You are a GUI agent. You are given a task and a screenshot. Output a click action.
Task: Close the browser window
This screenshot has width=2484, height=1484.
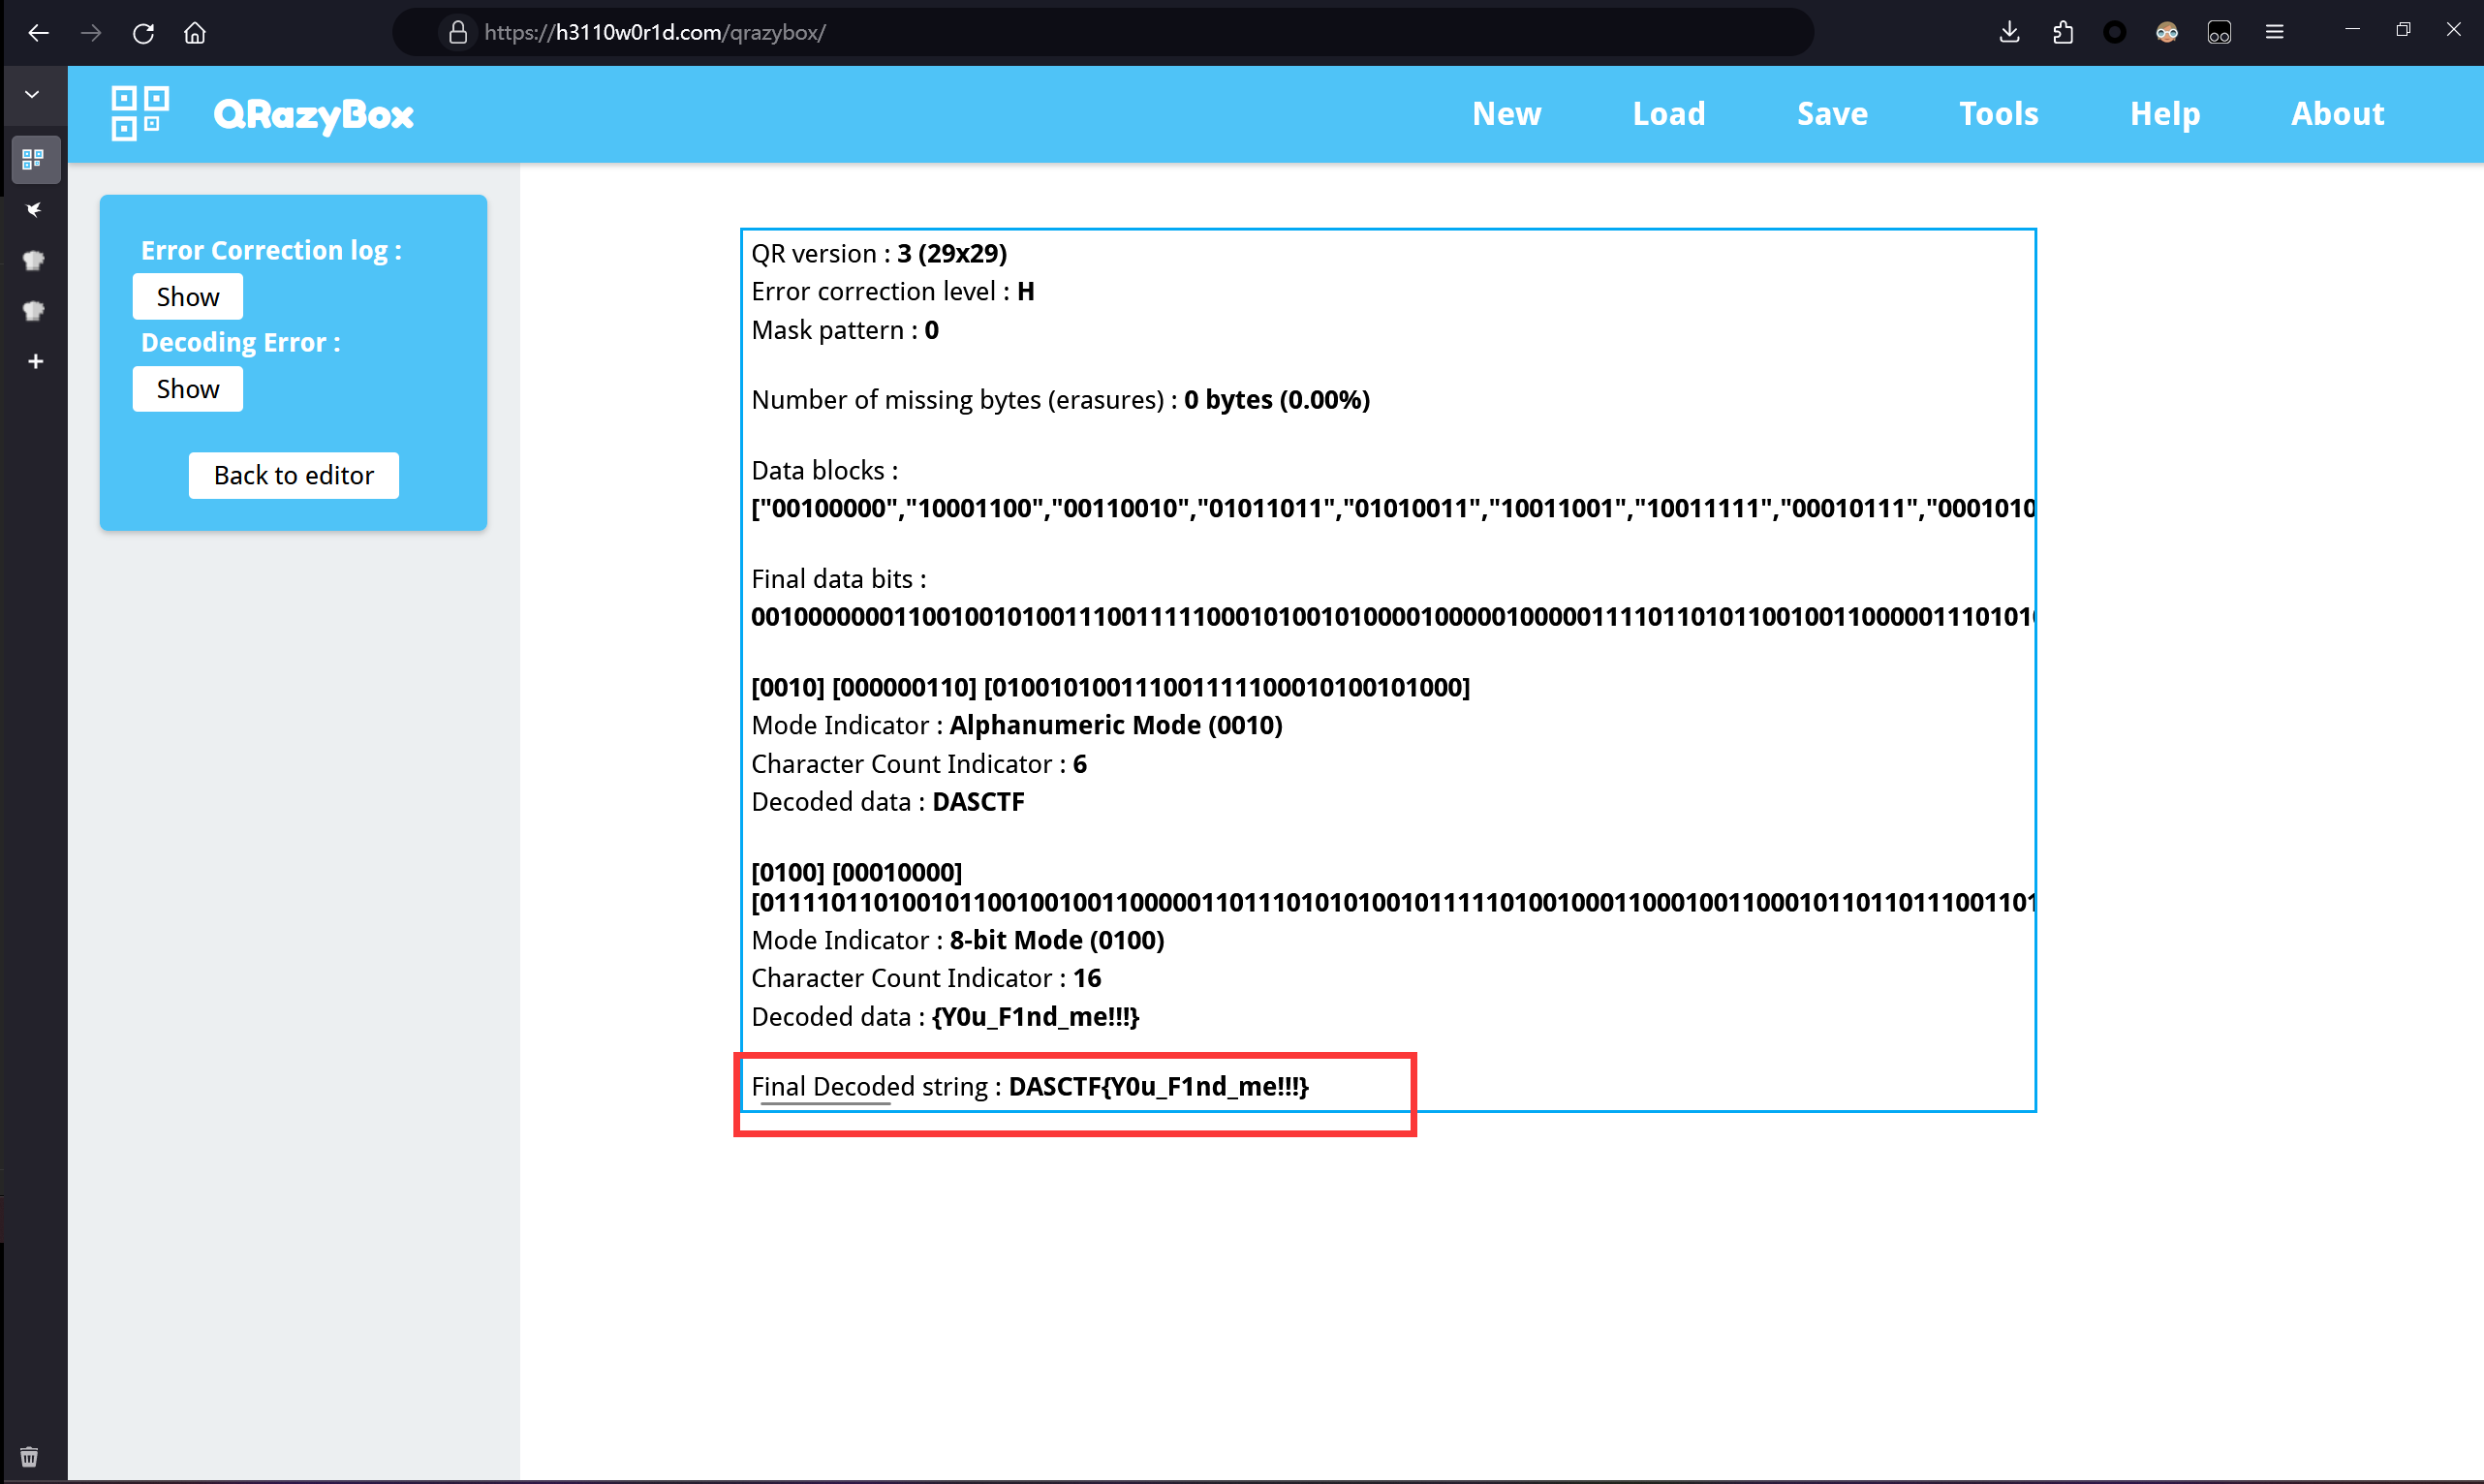point(2454,30)
